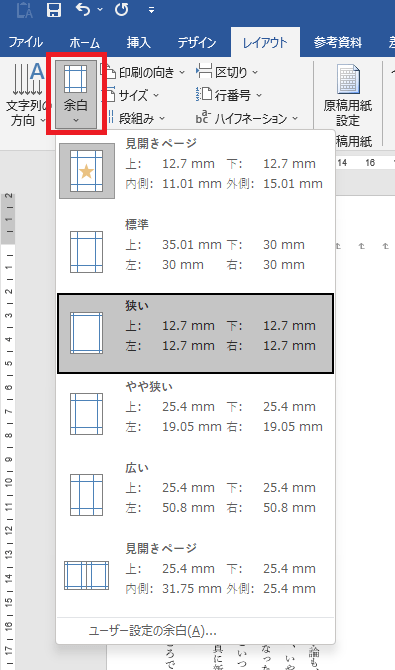Click the やや狭い margin thumbnail icon
The image size is (395, 670).
point(87,414)
